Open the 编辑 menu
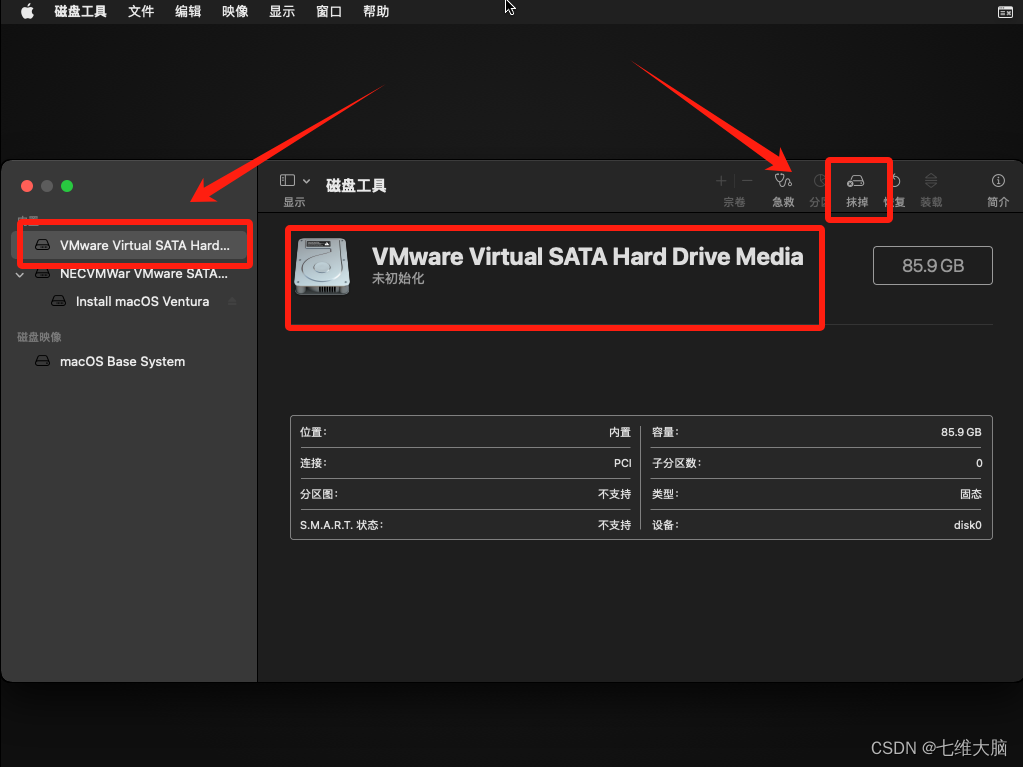The image size is (1023, 767). click(x=188, y=12)
